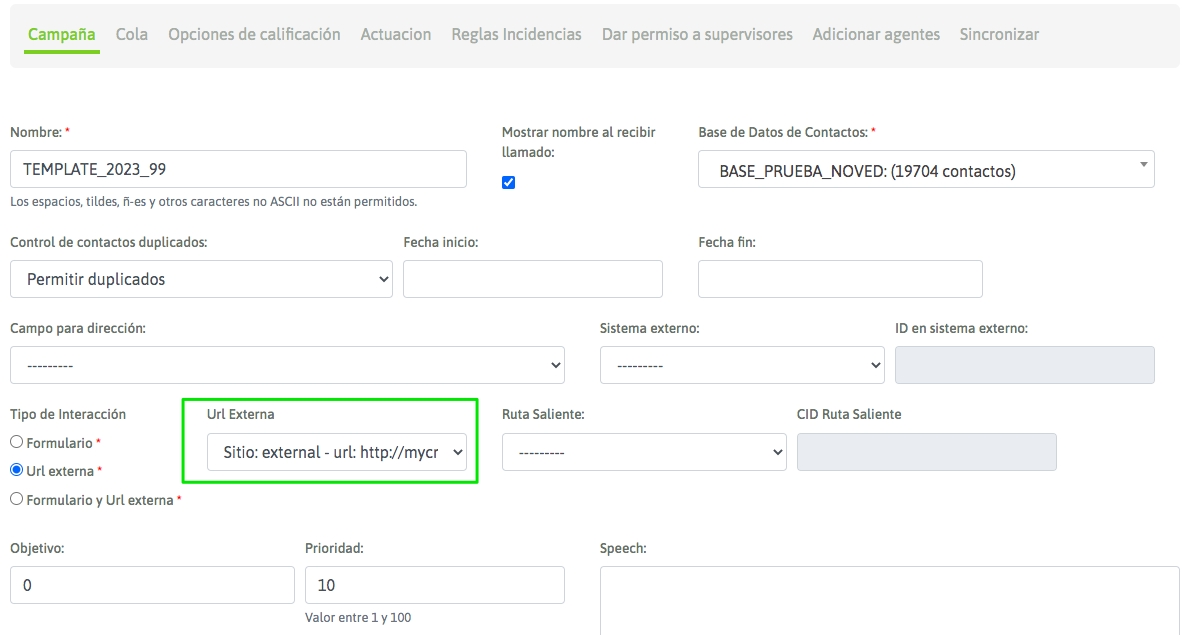Viewport: 1192px width, 635px height.
Task: Switch to the Adicionar agentes tab
Action: click(876, 35)
